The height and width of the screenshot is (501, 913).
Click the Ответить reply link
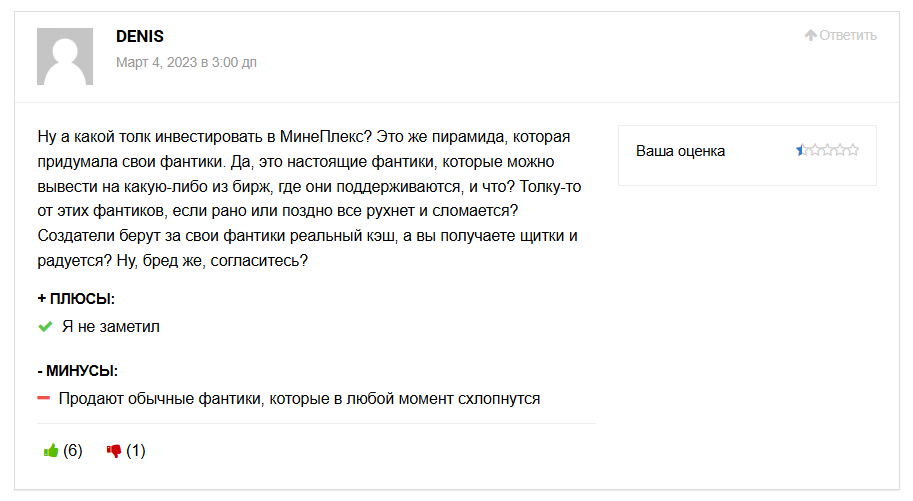pos(847,36)
